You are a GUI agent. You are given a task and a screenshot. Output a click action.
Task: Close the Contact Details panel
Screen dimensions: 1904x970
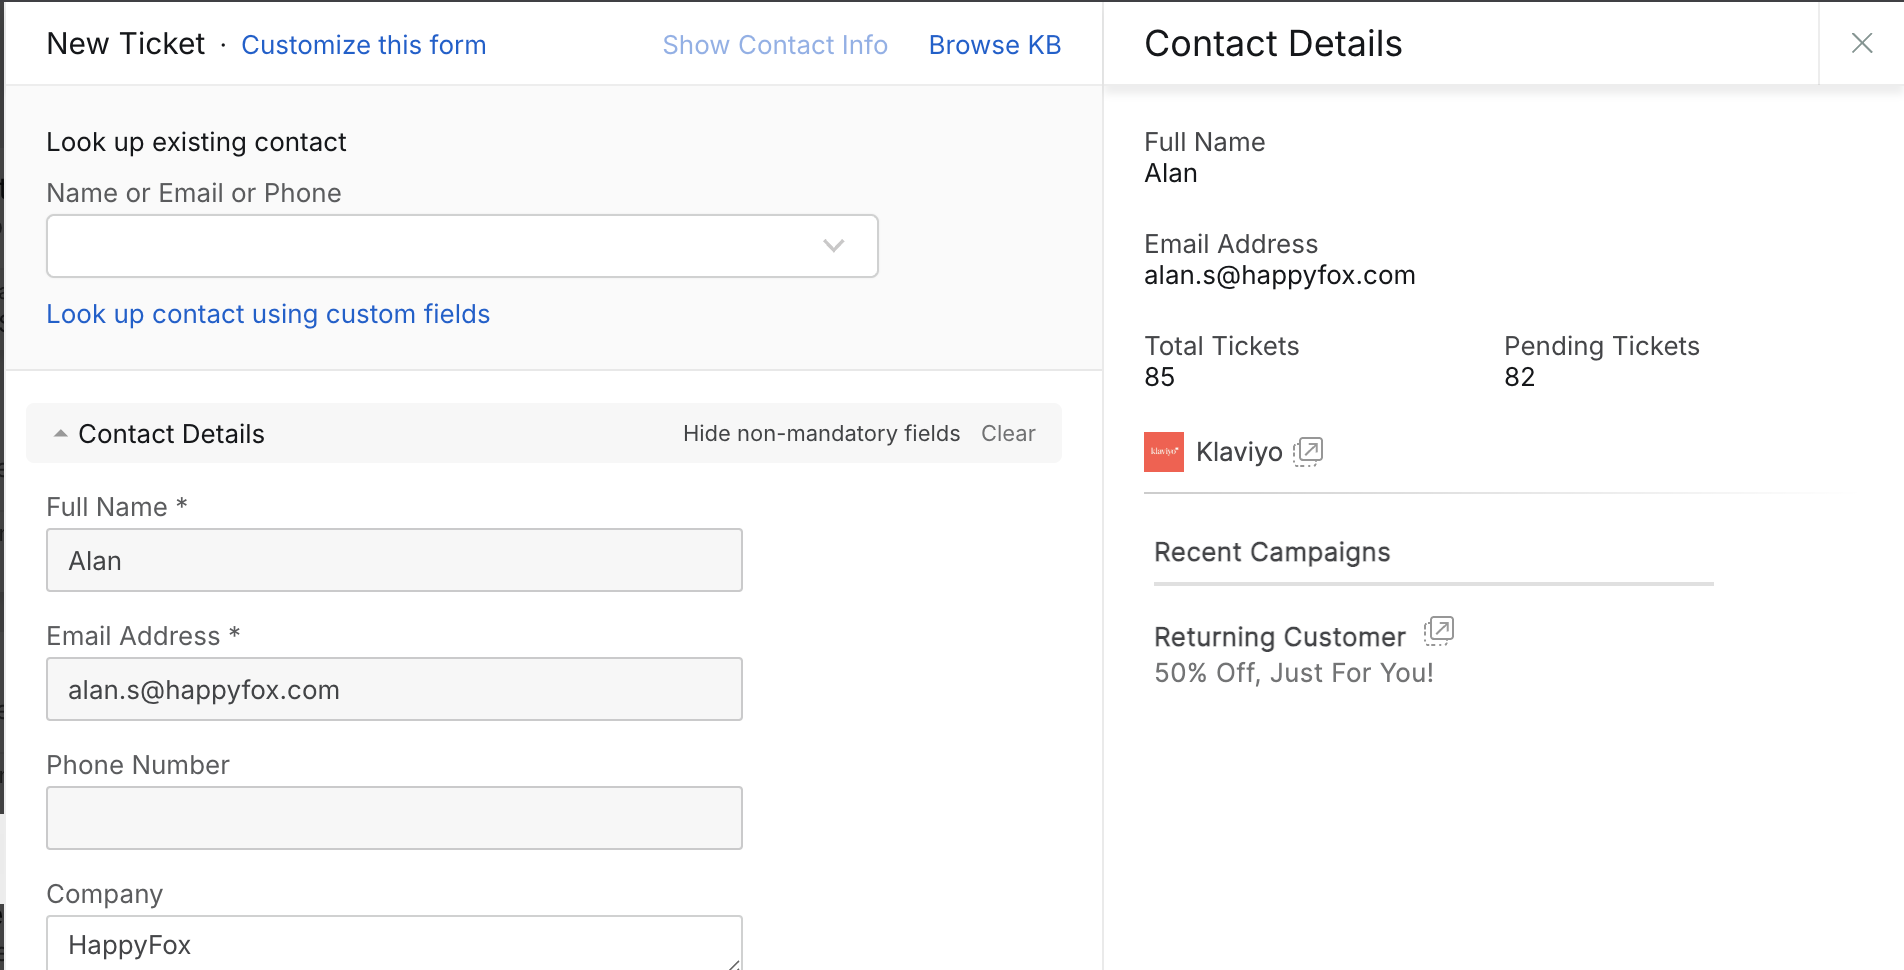click(1861, 43)
